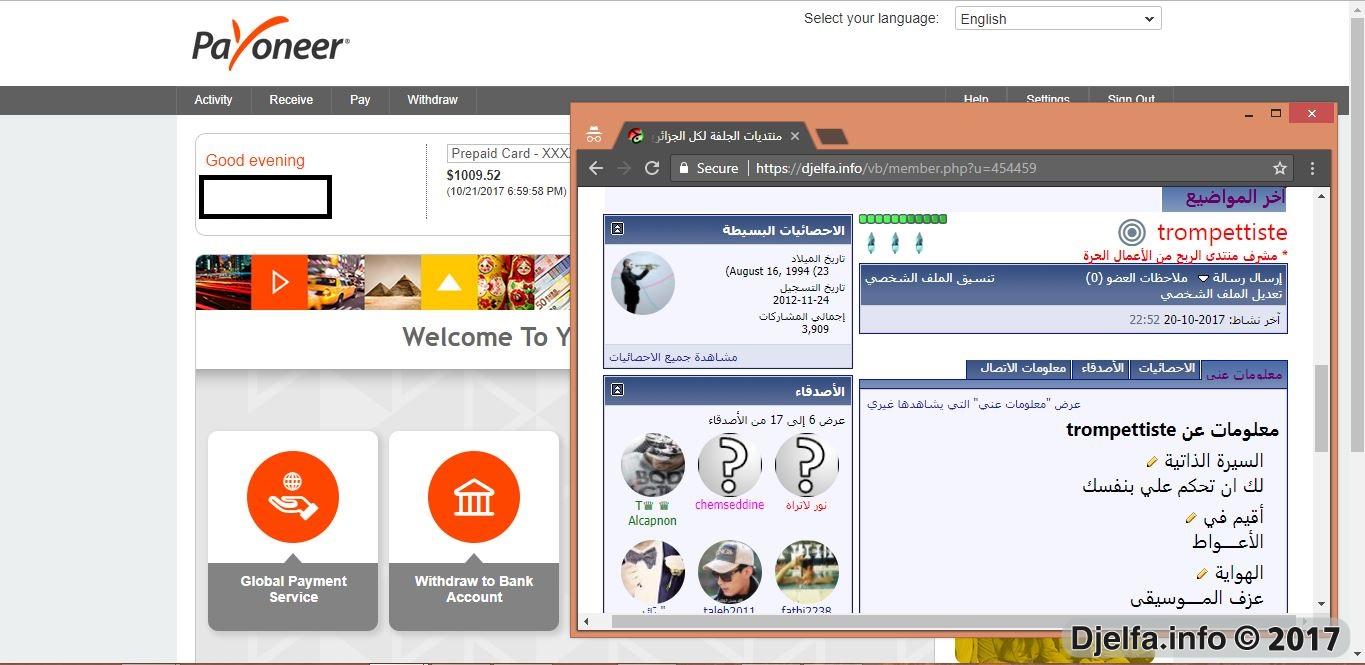Click the vertical scrollbar thumb of forum page

click(x=1322, y=408)
